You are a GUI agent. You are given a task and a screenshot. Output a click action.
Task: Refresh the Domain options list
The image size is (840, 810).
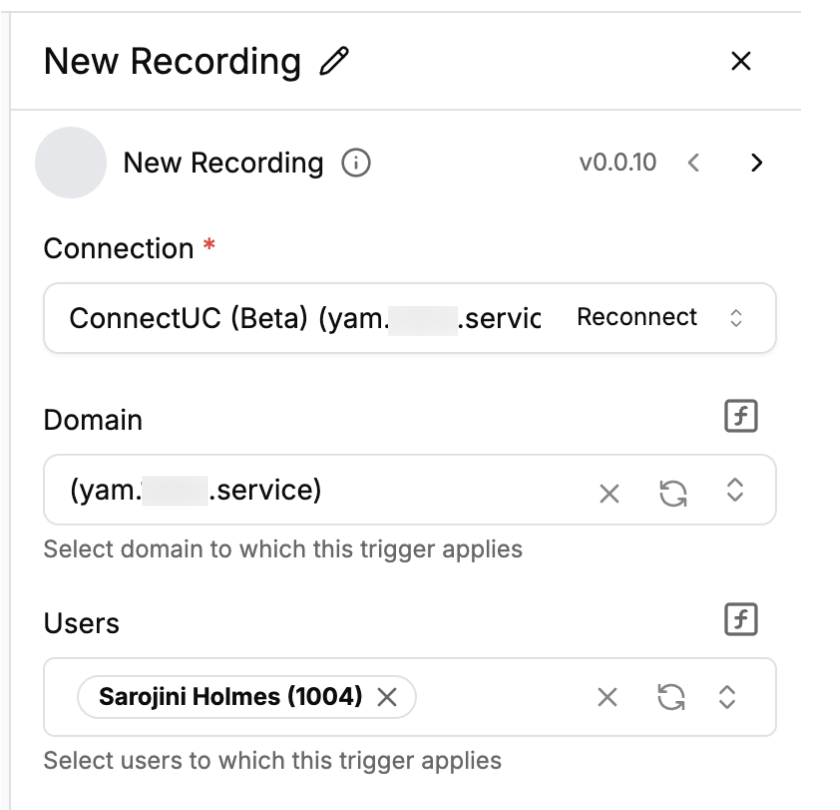coord(673,493)
